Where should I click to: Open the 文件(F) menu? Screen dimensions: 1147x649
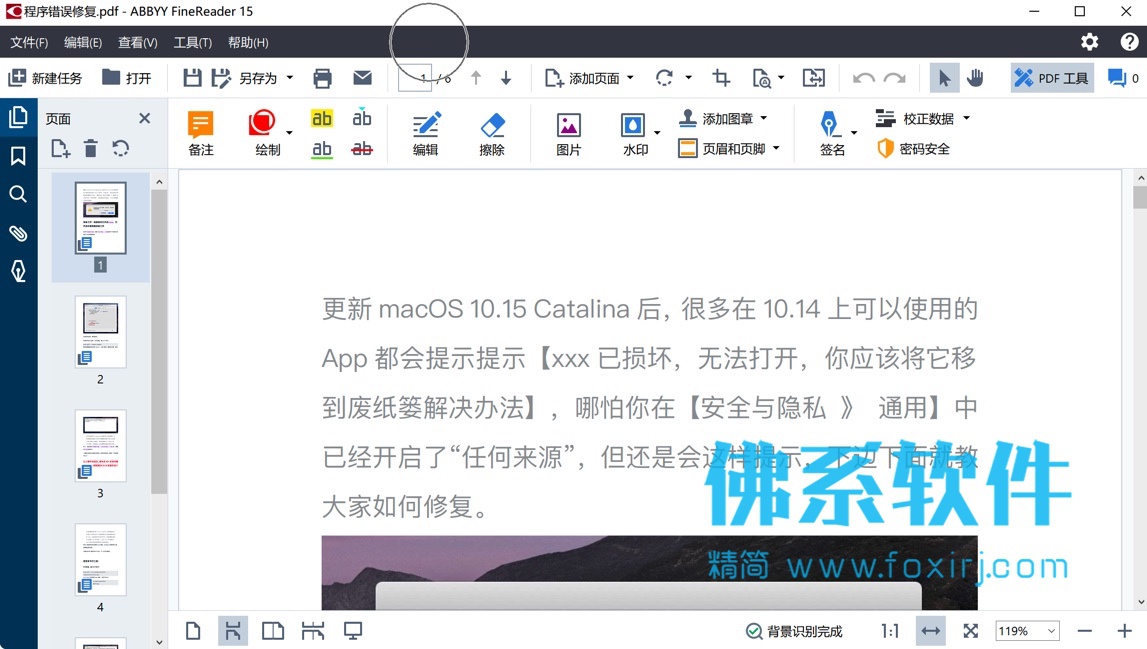pos(29,42)
